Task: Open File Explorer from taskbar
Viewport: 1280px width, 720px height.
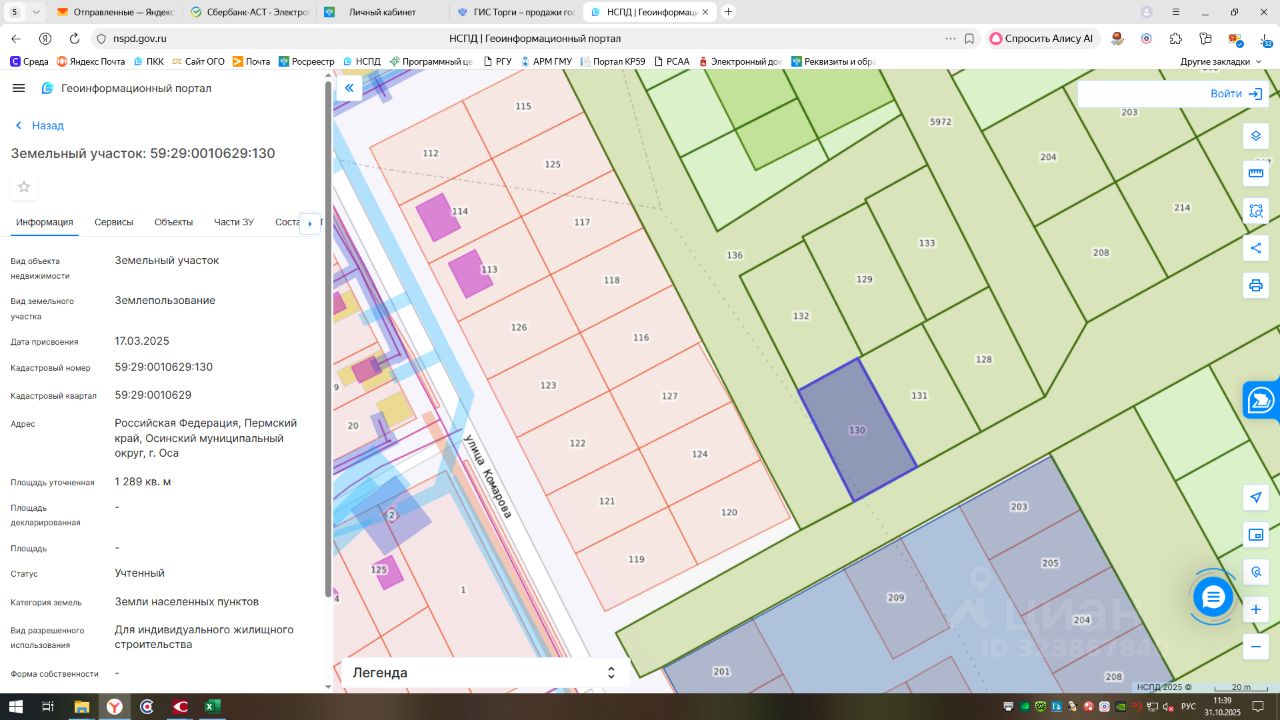Action: tap(82, 706)
